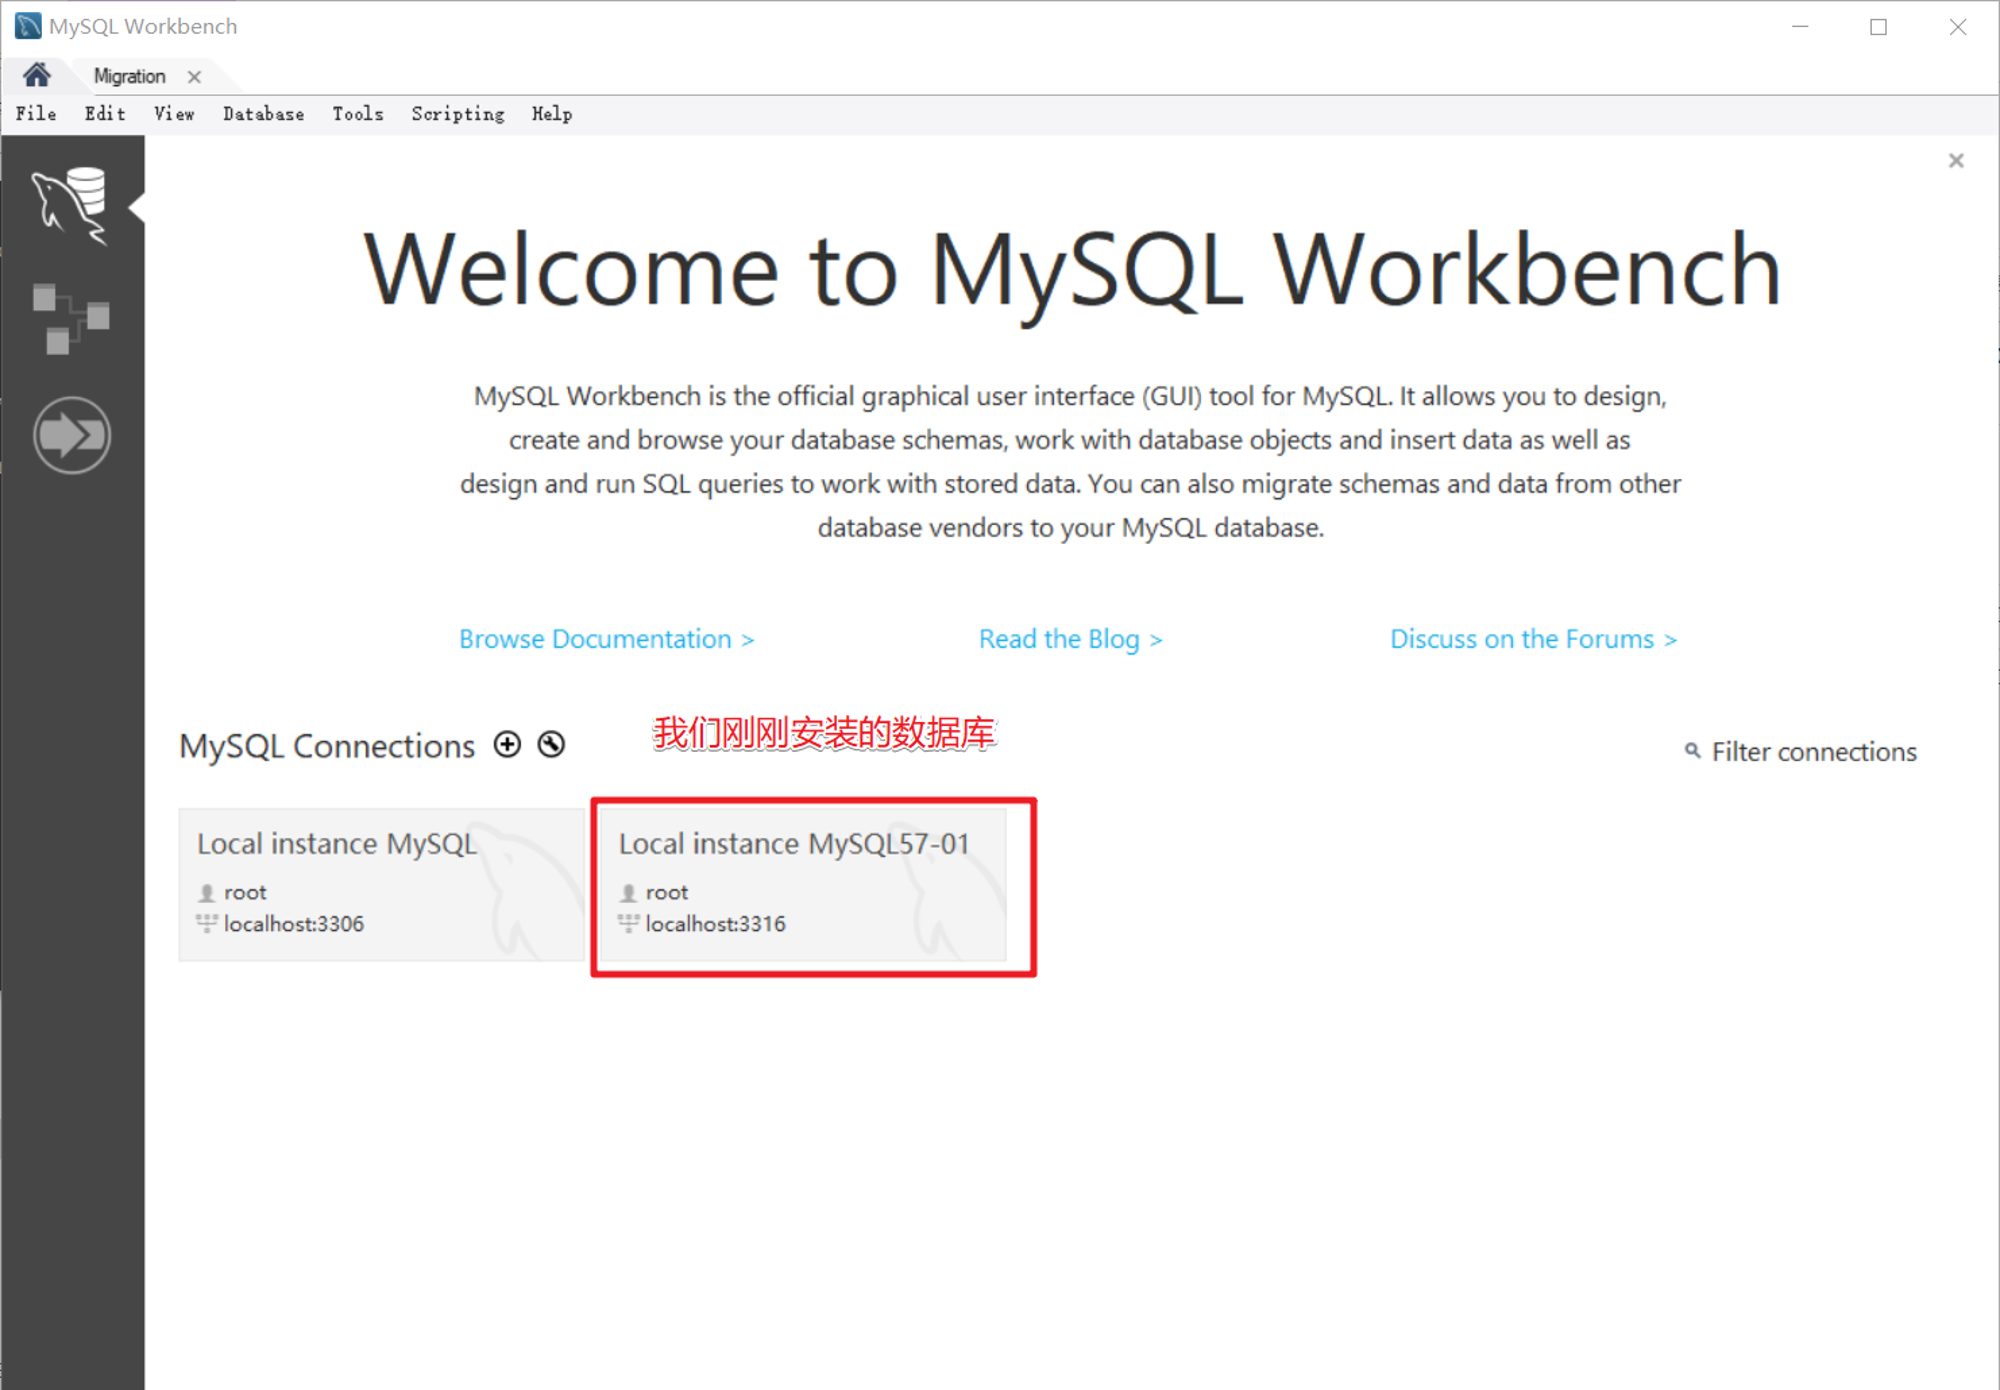This screenshot has height=1390, width=2000.
Task: Open the Local instance MySQL connection tile
Action: tap(381, 885)
